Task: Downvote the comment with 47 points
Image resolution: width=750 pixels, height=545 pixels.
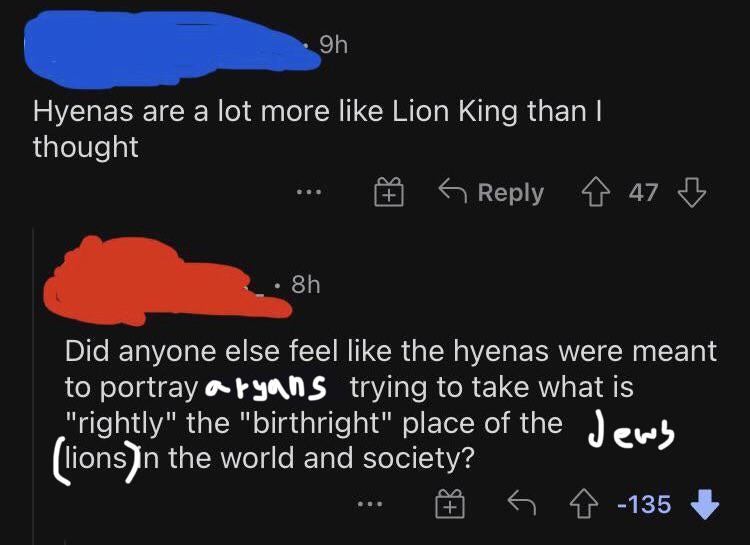Action: click(x=693, y=193)
